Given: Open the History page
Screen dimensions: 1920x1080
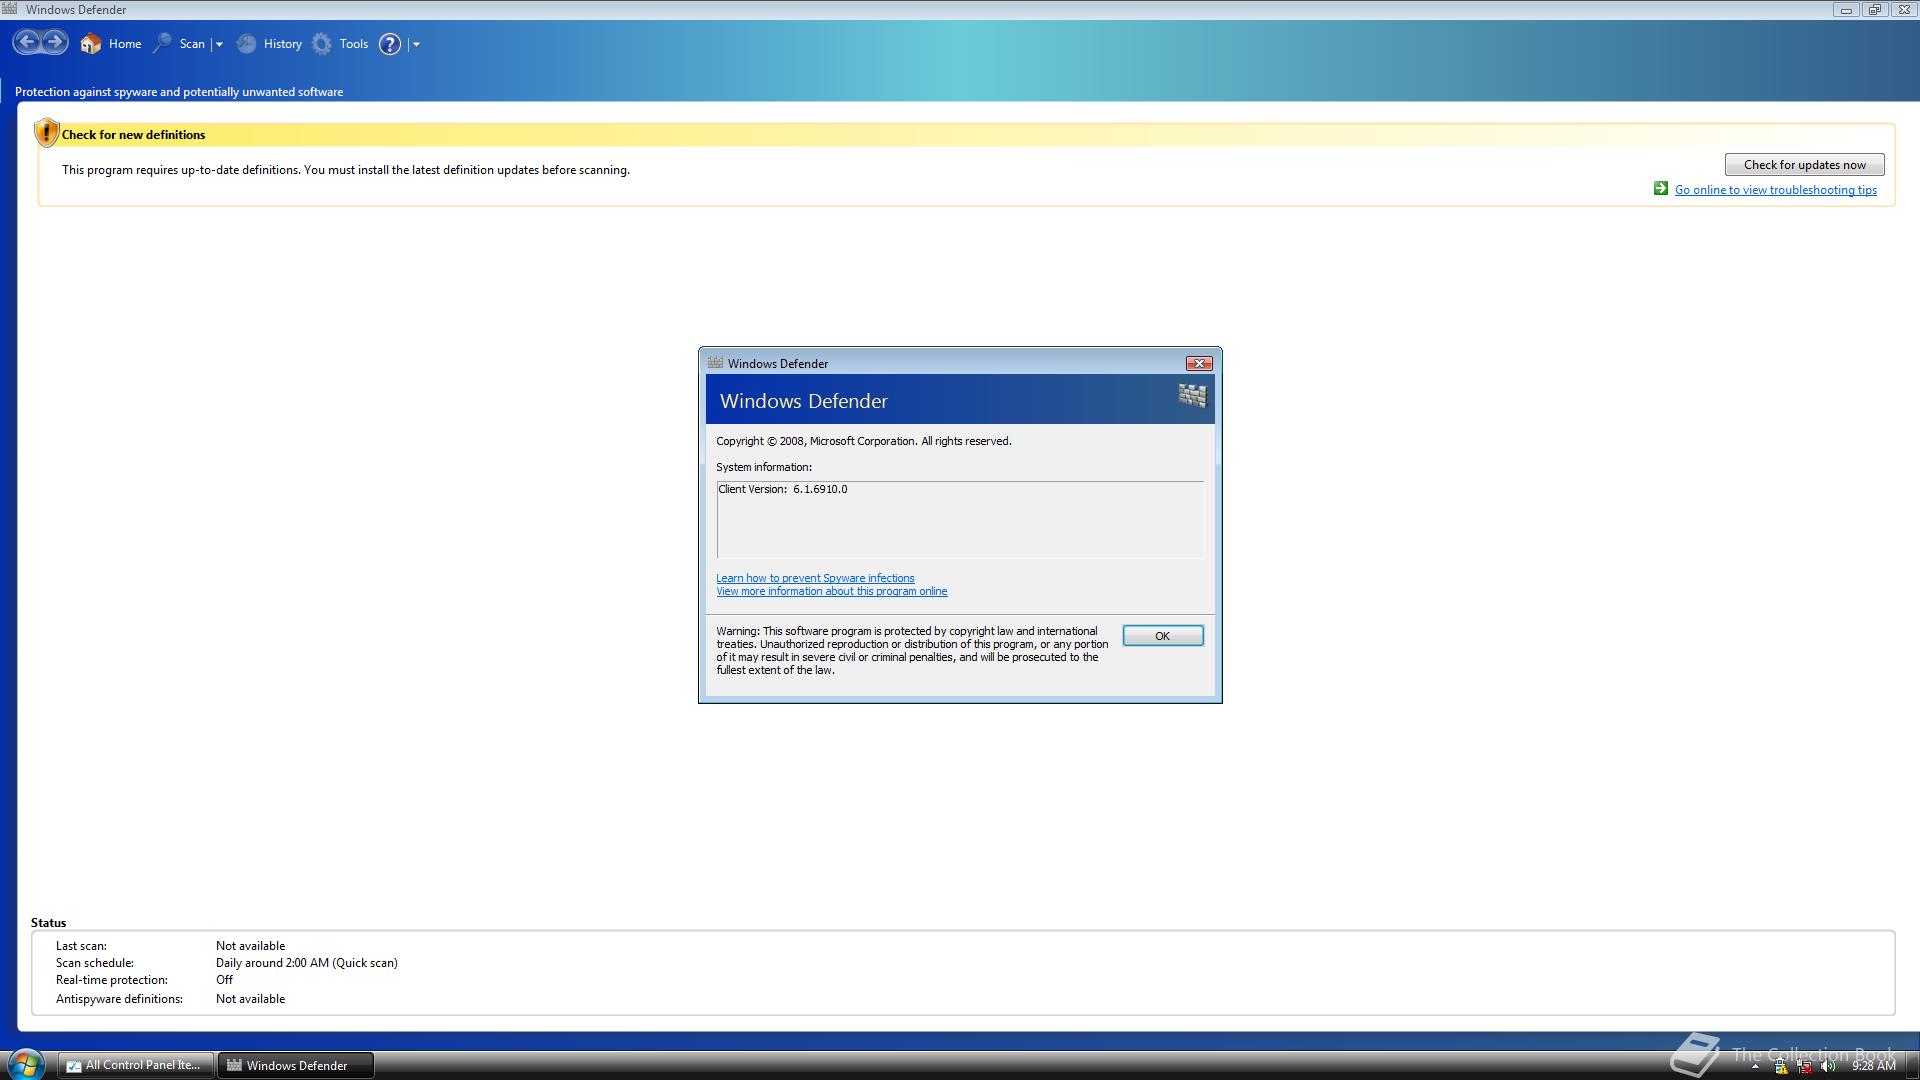Looking at the screenshot, I should click(x=269, y=44).
